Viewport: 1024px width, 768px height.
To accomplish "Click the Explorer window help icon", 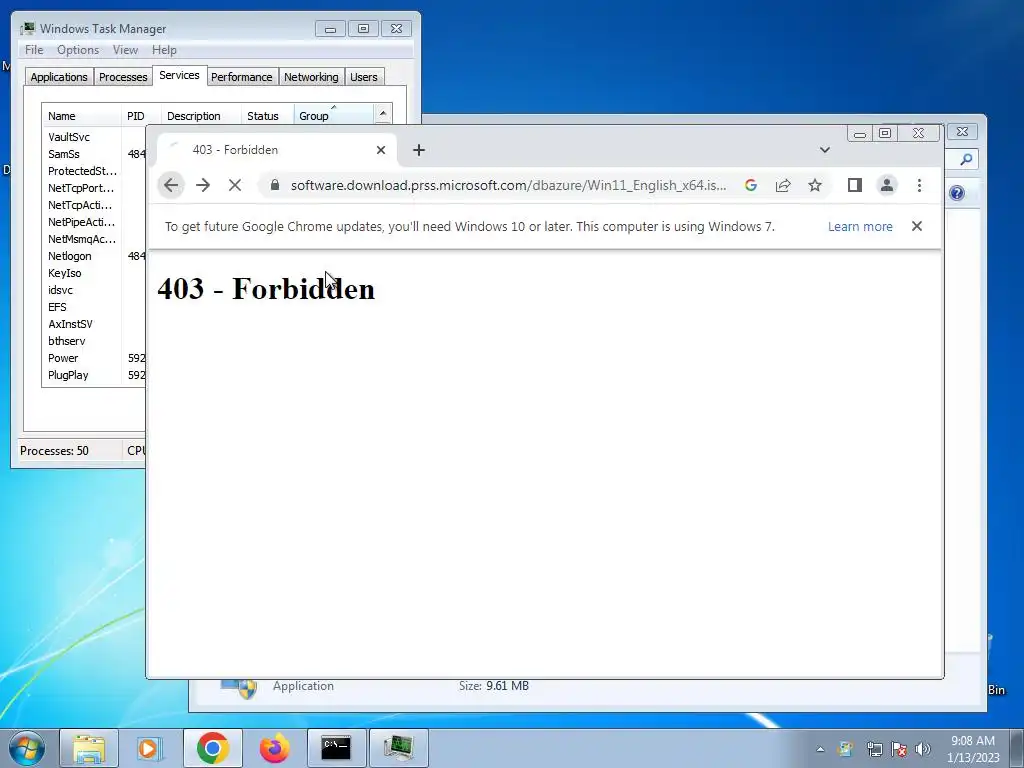I will 957,193.
